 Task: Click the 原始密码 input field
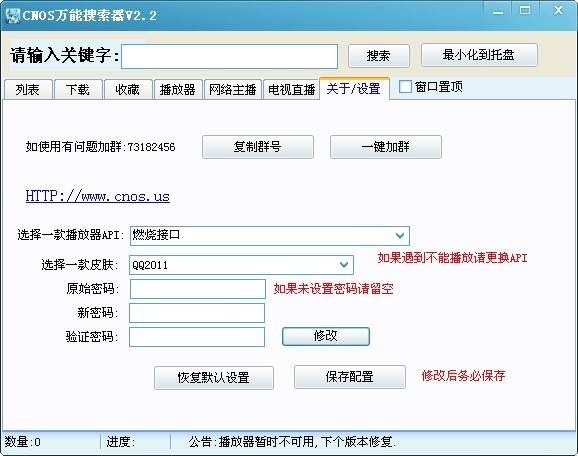pyautogui.click(x=198, y=289)
